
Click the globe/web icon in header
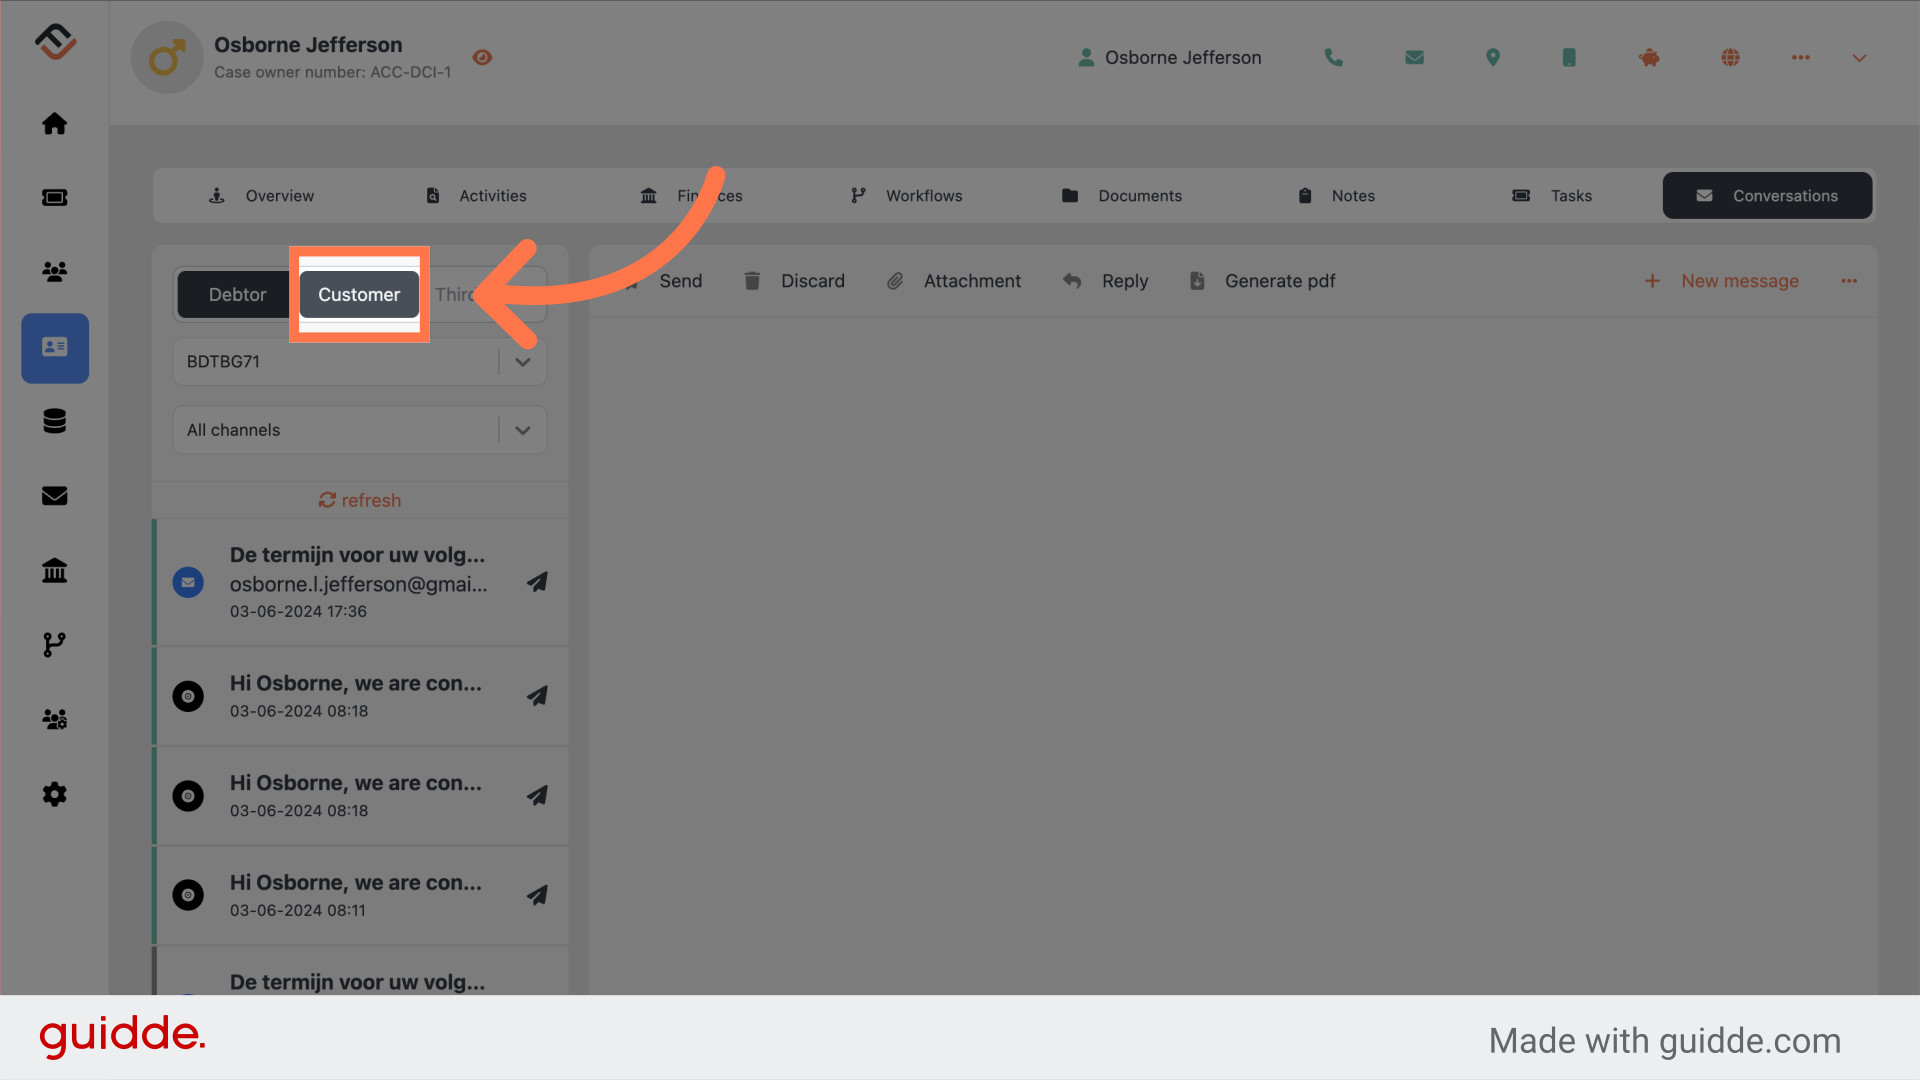pyautogui.click(x=1730, y=55)
